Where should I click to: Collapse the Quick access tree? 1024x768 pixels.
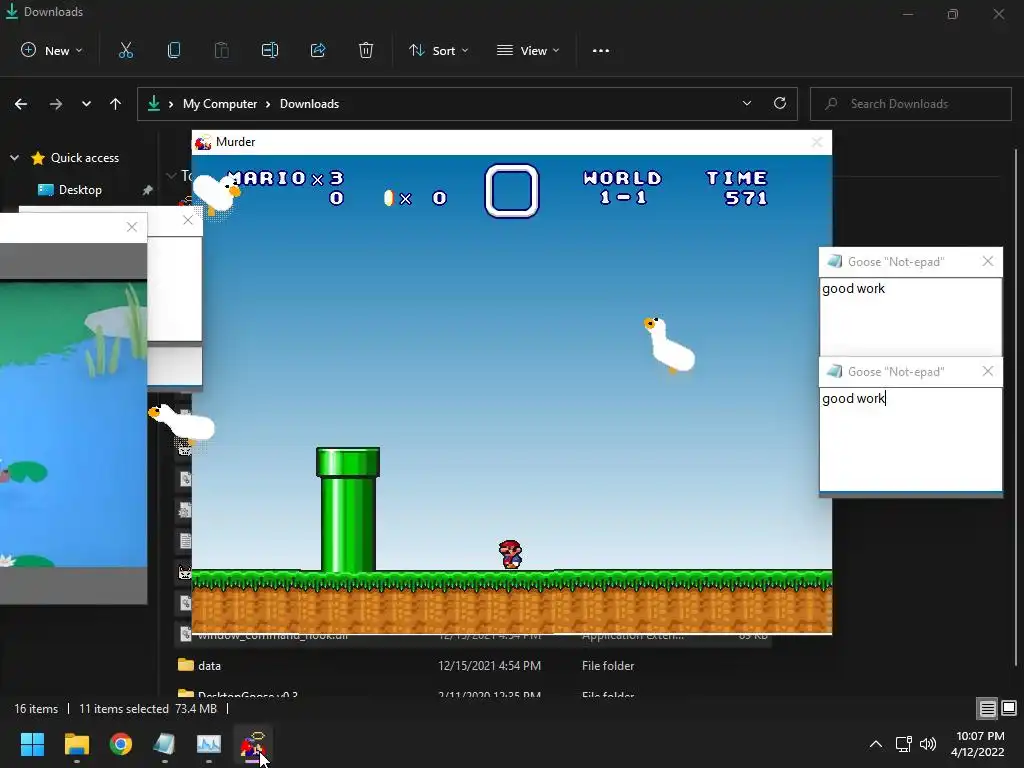14,158
